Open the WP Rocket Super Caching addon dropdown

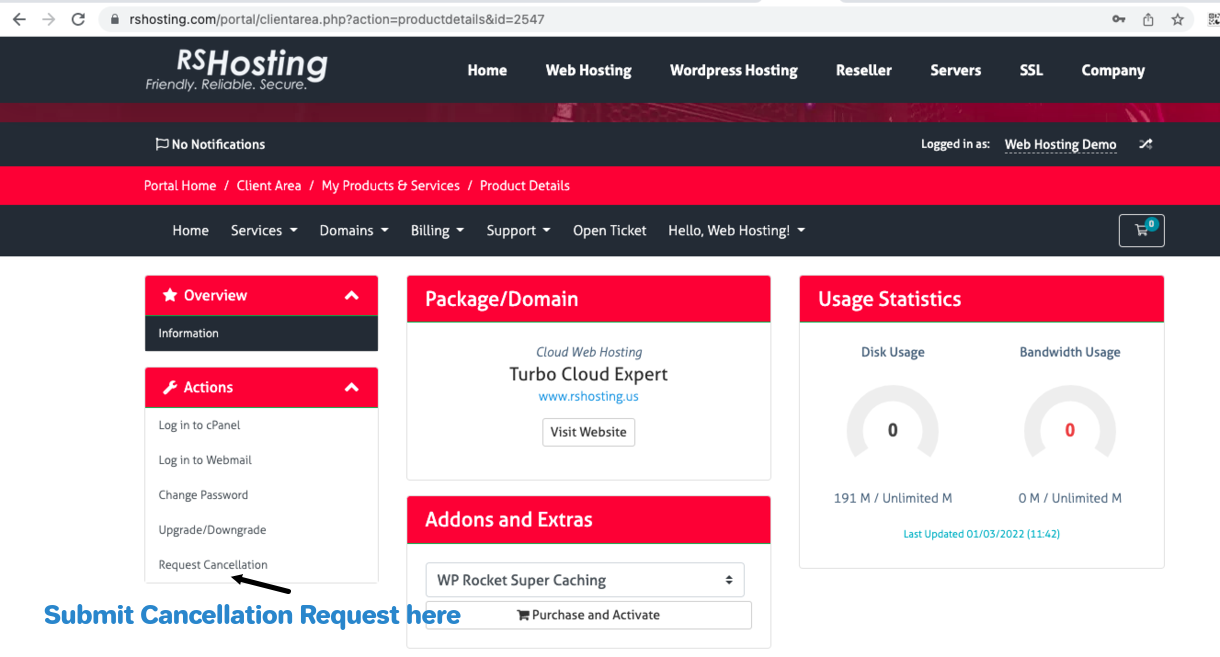(585, 580)
